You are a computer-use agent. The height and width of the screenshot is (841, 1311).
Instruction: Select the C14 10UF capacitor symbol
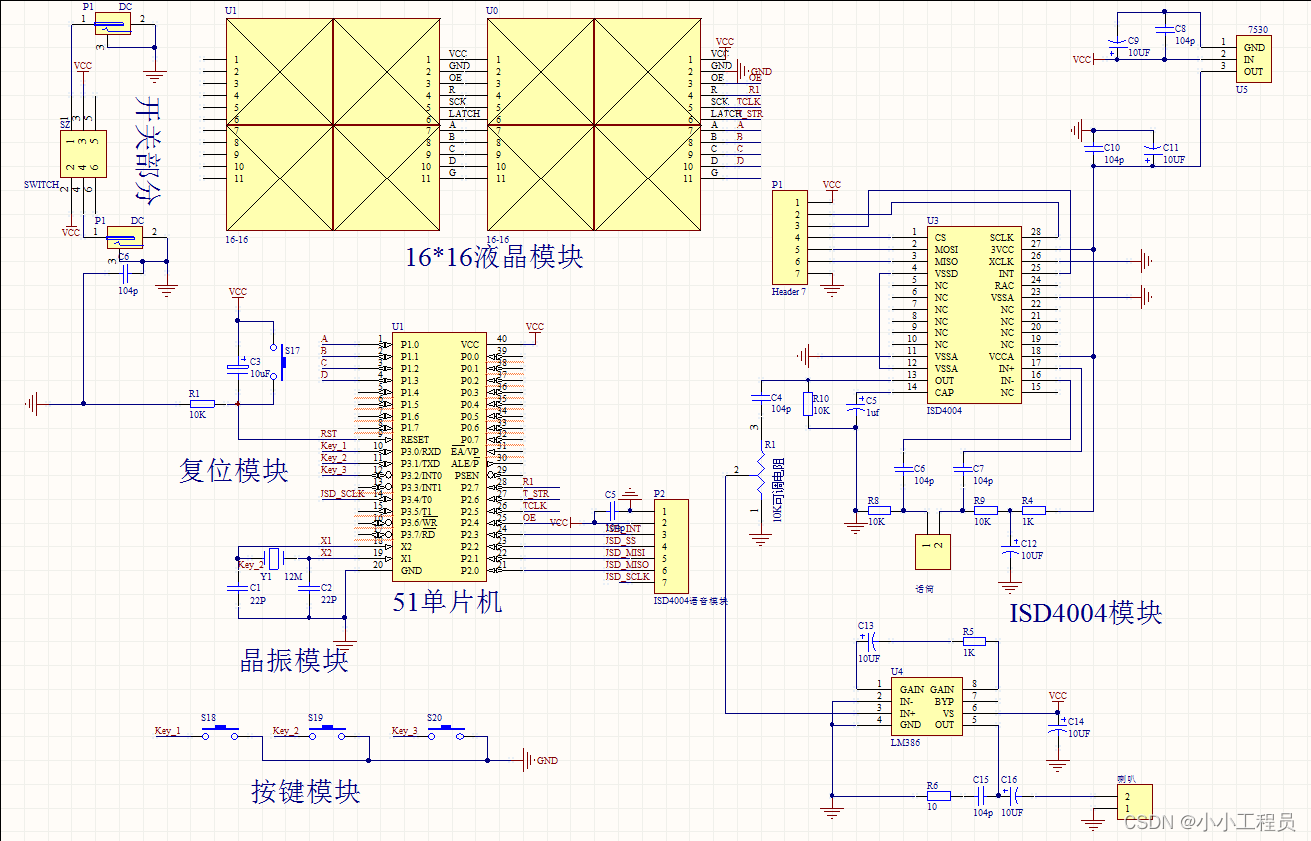point(1058,727)
